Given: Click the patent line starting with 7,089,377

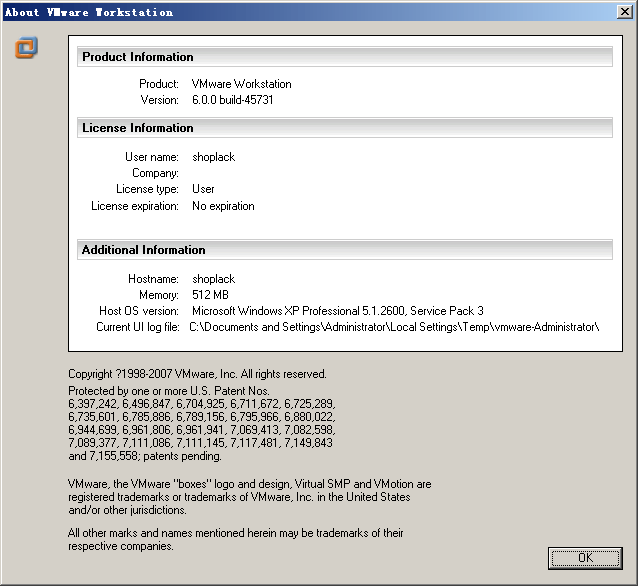Looking at the screenshot, I should tap(201, 443).
